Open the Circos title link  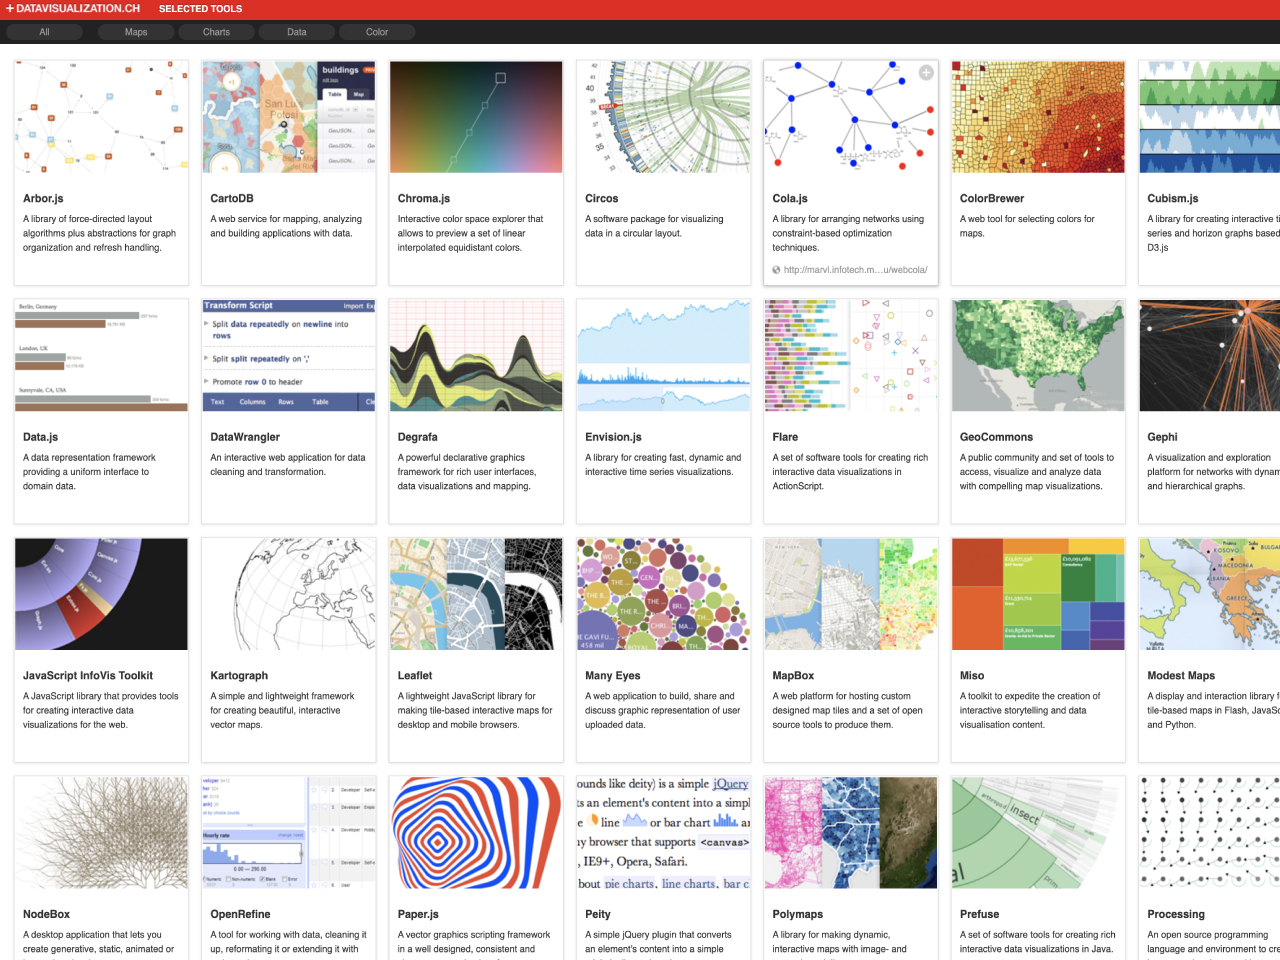[x=602, y=199]
